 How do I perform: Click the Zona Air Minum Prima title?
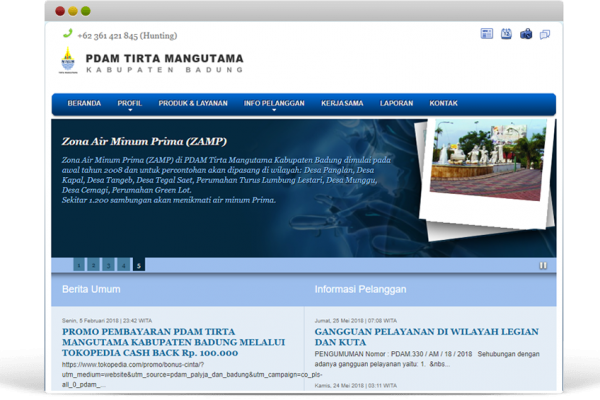pyautogui.click(x=144, y=142)
